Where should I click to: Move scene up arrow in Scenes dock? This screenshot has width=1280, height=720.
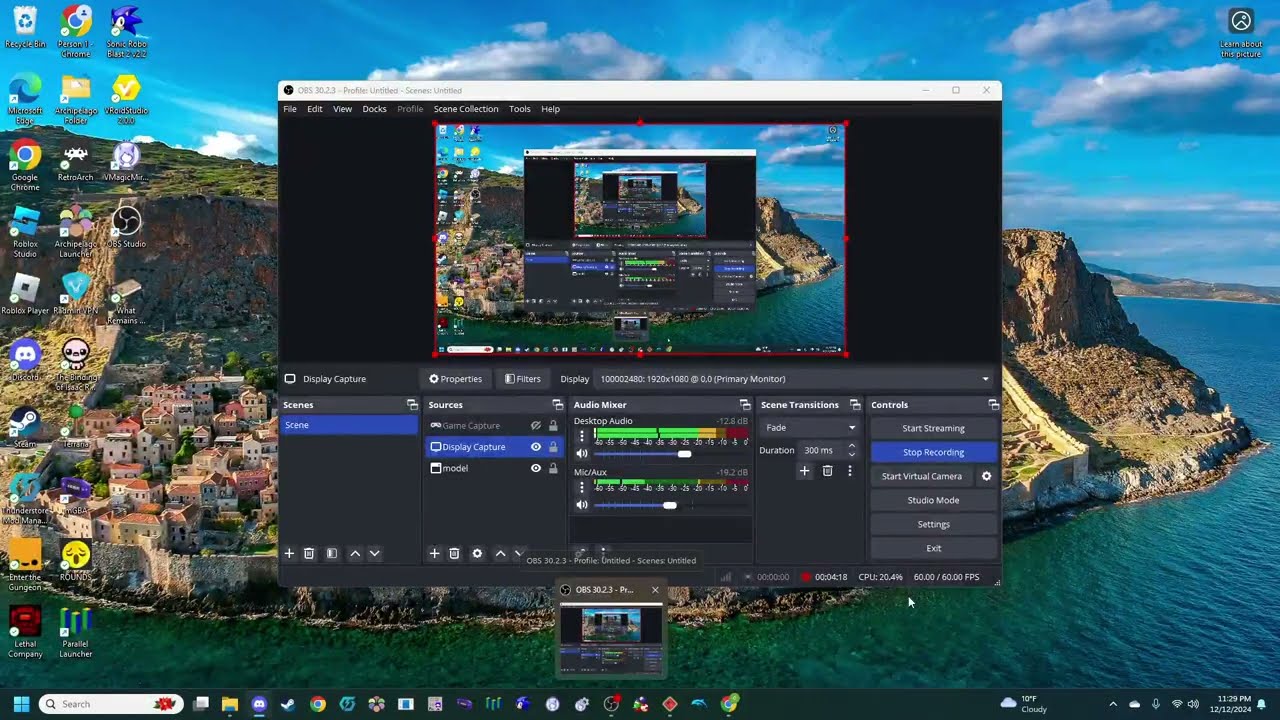[355, 553]
